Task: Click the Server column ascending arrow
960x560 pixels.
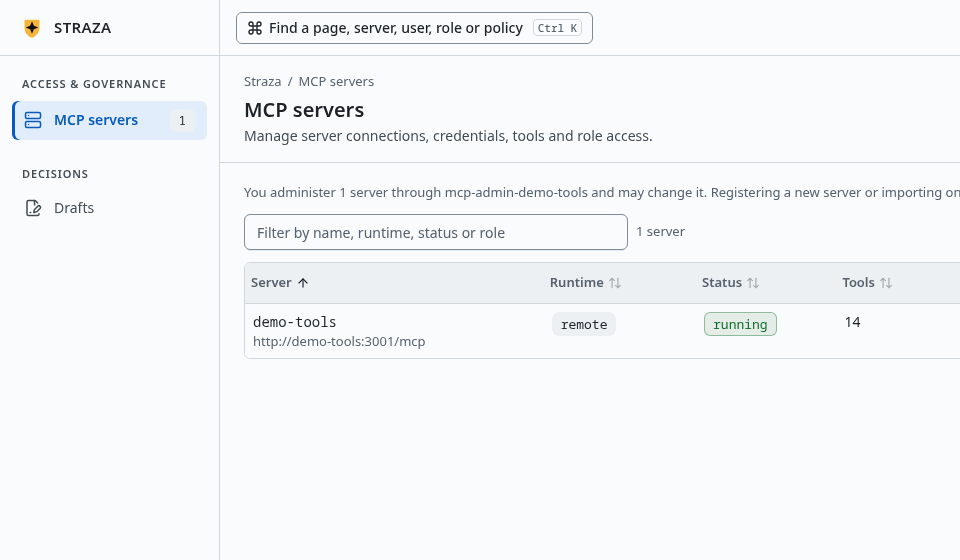Action: point(303,283)
